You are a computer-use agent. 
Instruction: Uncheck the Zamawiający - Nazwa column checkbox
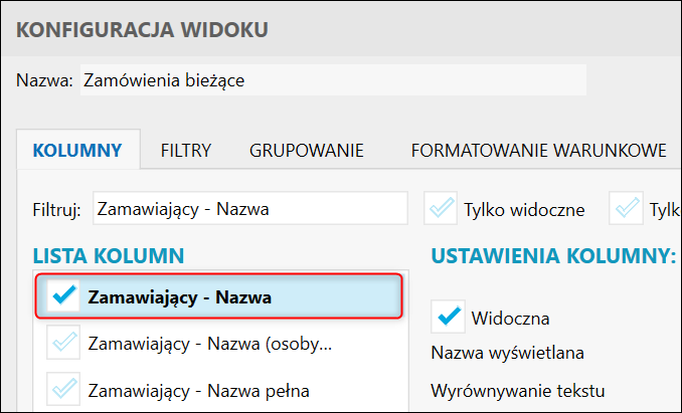coord(64,297)
